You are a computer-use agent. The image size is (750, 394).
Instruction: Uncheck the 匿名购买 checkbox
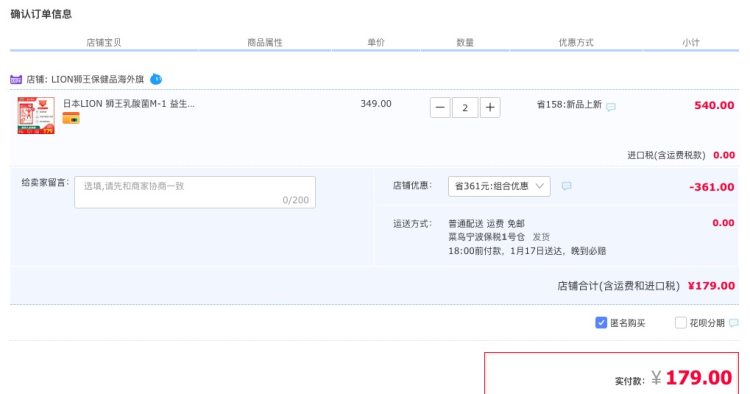(x=601, y=323)
